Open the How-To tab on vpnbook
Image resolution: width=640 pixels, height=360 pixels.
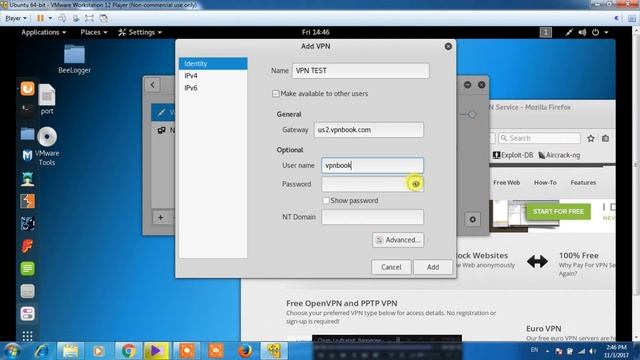tap(545, 182)
